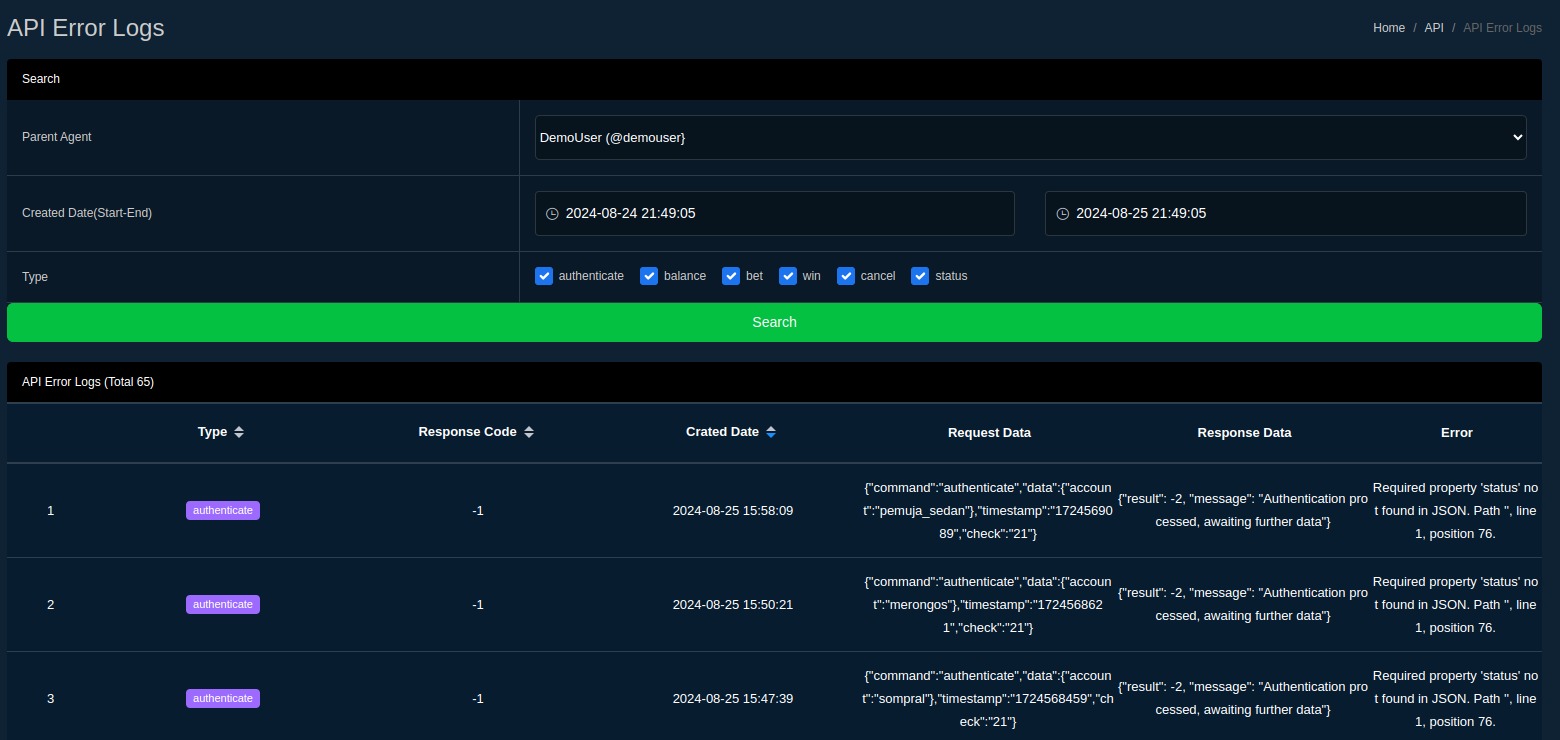The image size is (1560, 740).
Task: Click the response data cell in row 3
Action: click(1243, 699)
